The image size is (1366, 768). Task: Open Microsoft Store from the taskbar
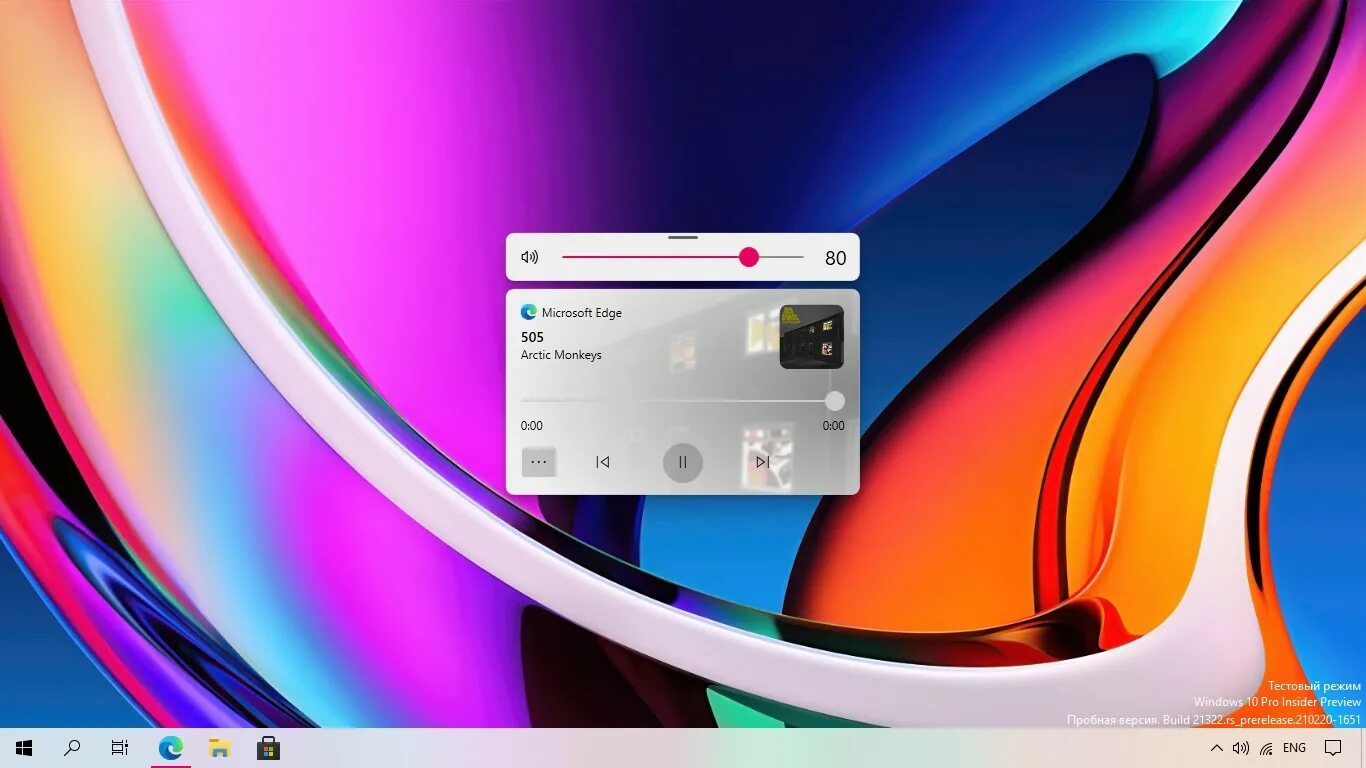pos(268,748)
